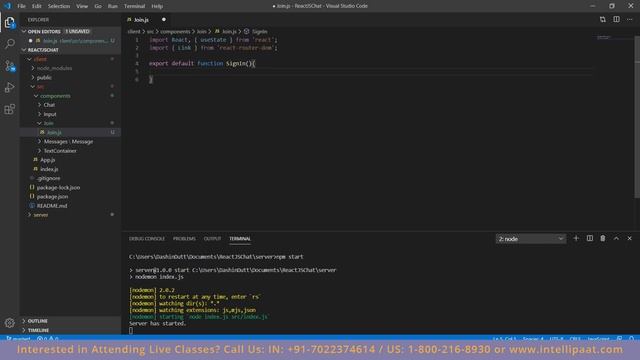This screenshot has width=640, height=360.
Task: Open editor More Actions ellipsis menu
Action: (x=630, y=20)
